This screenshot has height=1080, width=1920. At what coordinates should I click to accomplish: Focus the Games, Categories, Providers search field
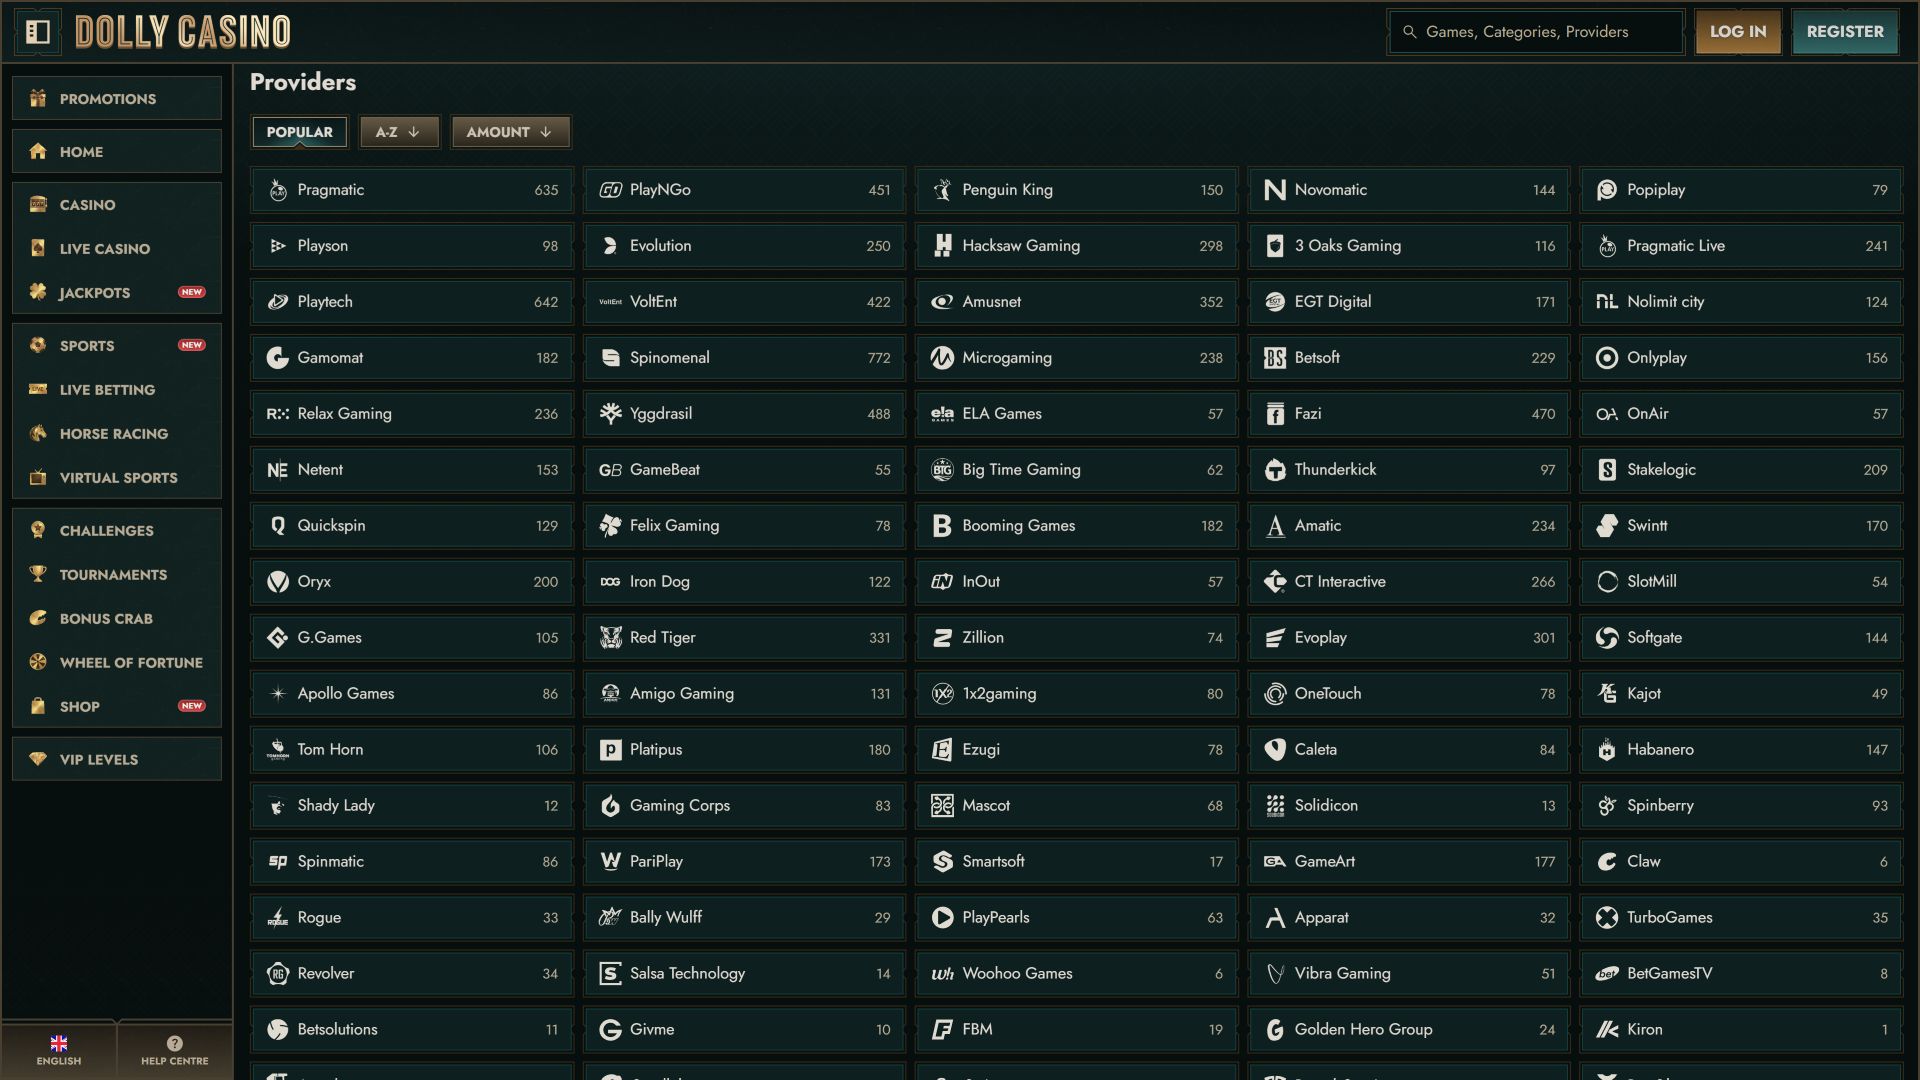pos(1536,32)
